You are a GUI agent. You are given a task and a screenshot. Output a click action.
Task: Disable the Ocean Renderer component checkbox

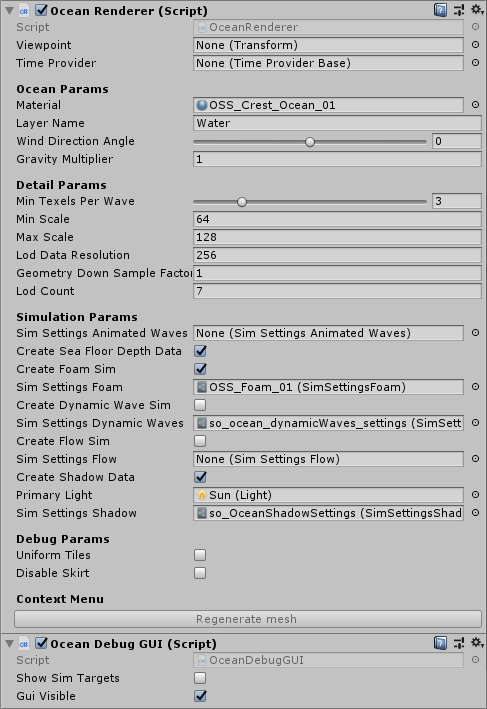(x=41, y=10)
